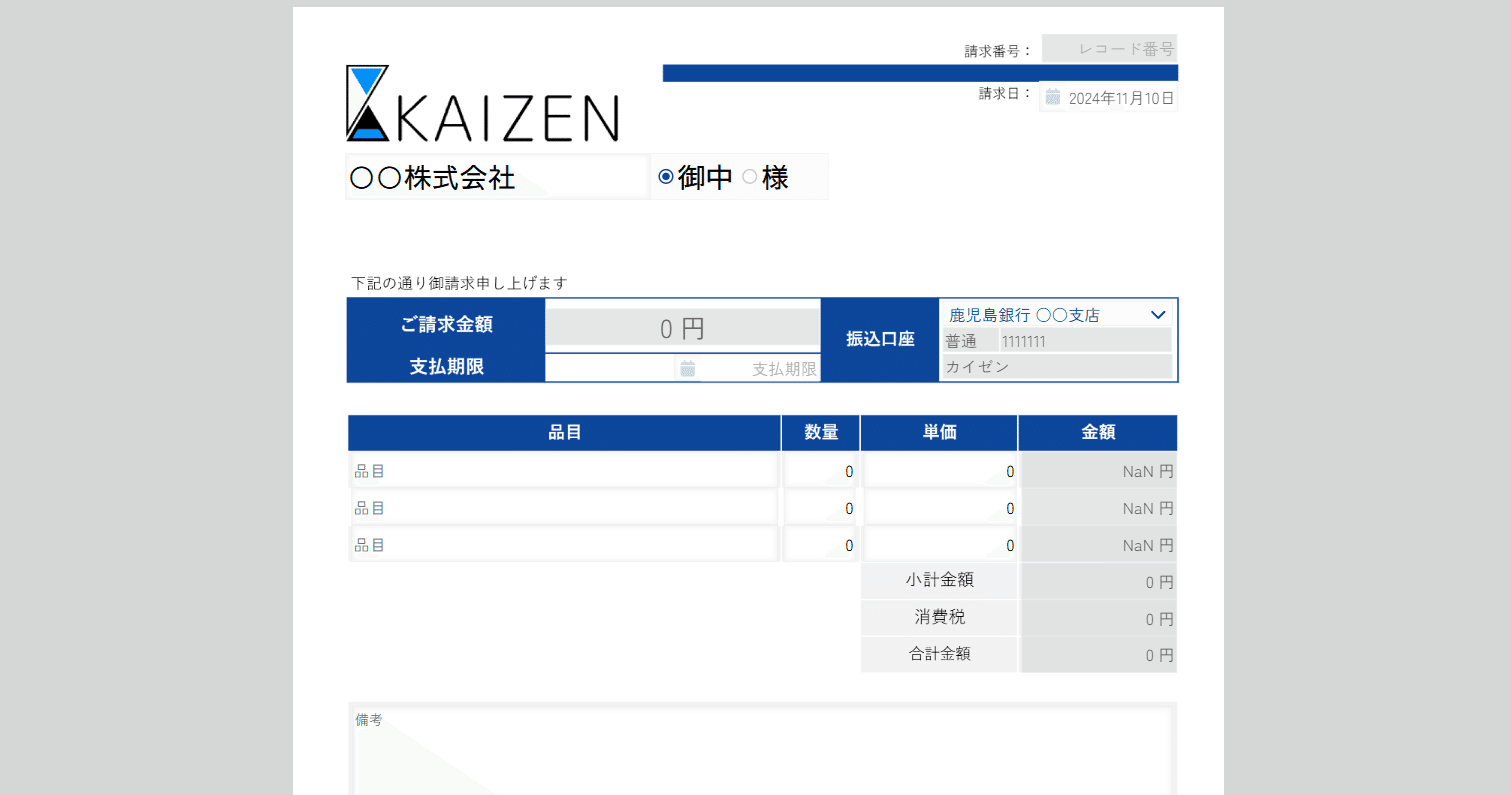
Task: Click the third row 品目 input
Action: (564, 545)
